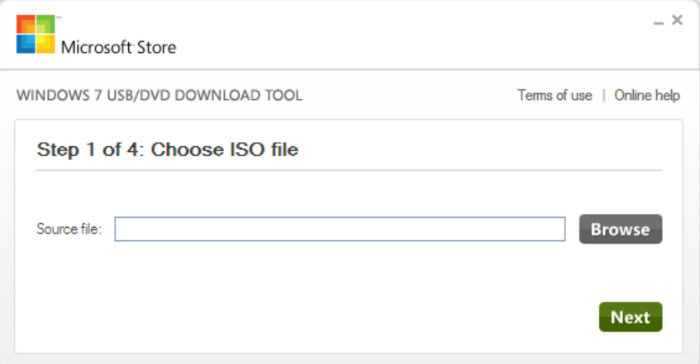Select the 'Step 1 of 4' heading
This screenshot has height=364, width=700.
pos(167,150)
